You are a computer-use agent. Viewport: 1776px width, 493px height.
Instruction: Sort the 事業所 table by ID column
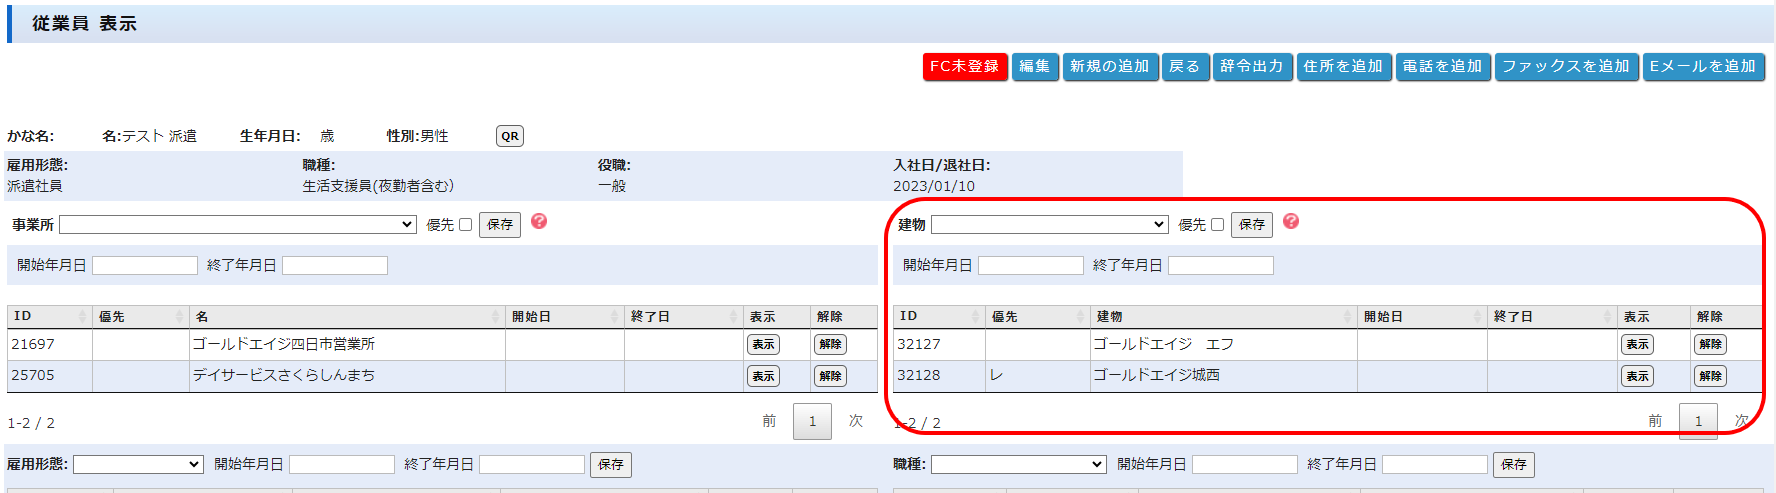tap(49, 316)
